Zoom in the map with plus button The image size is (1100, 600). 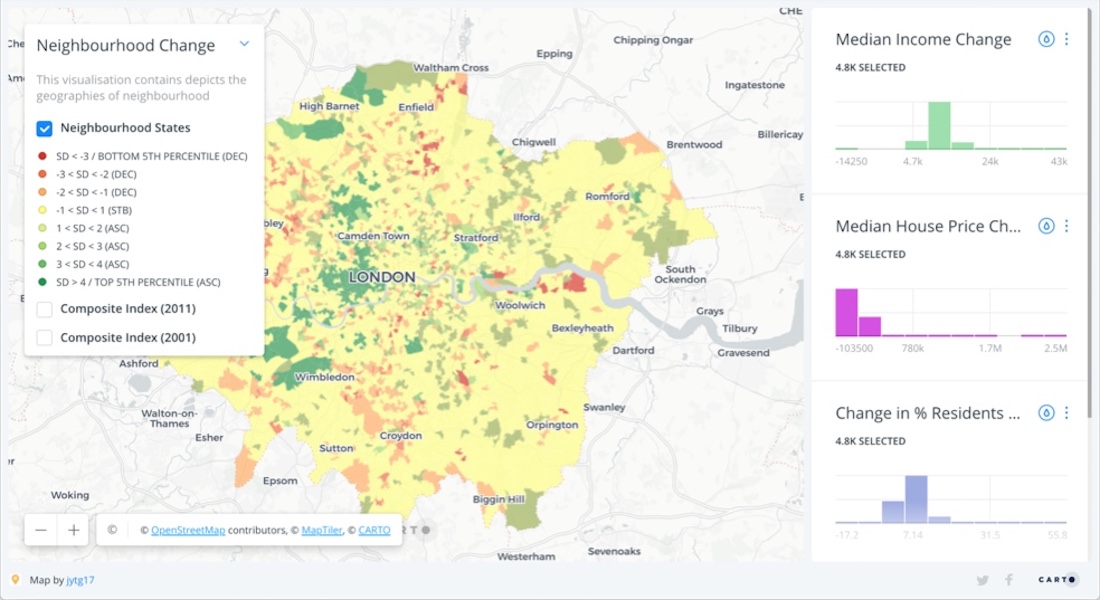tap(73, 530)
